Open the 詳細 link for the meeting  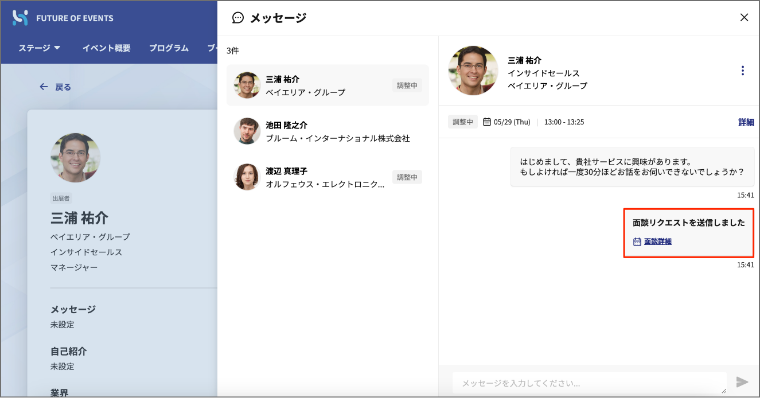(x=746, y=122)
